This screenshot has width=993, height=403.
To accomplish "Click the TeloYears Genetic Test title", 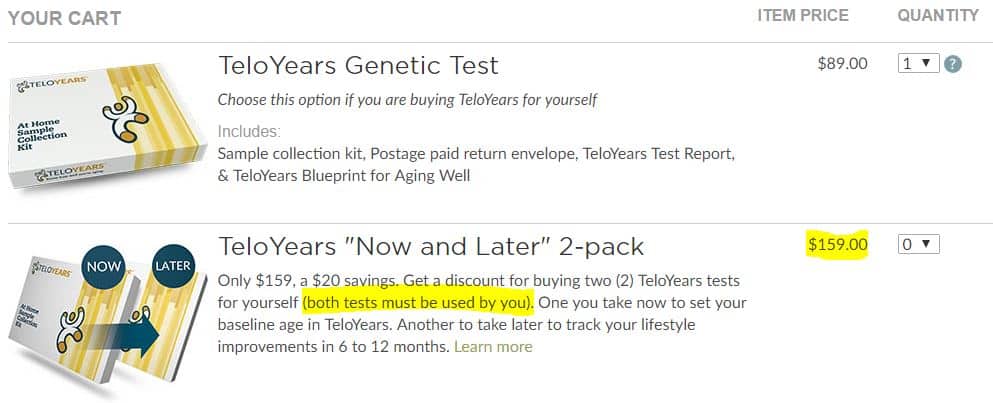I will pos(358,67).
